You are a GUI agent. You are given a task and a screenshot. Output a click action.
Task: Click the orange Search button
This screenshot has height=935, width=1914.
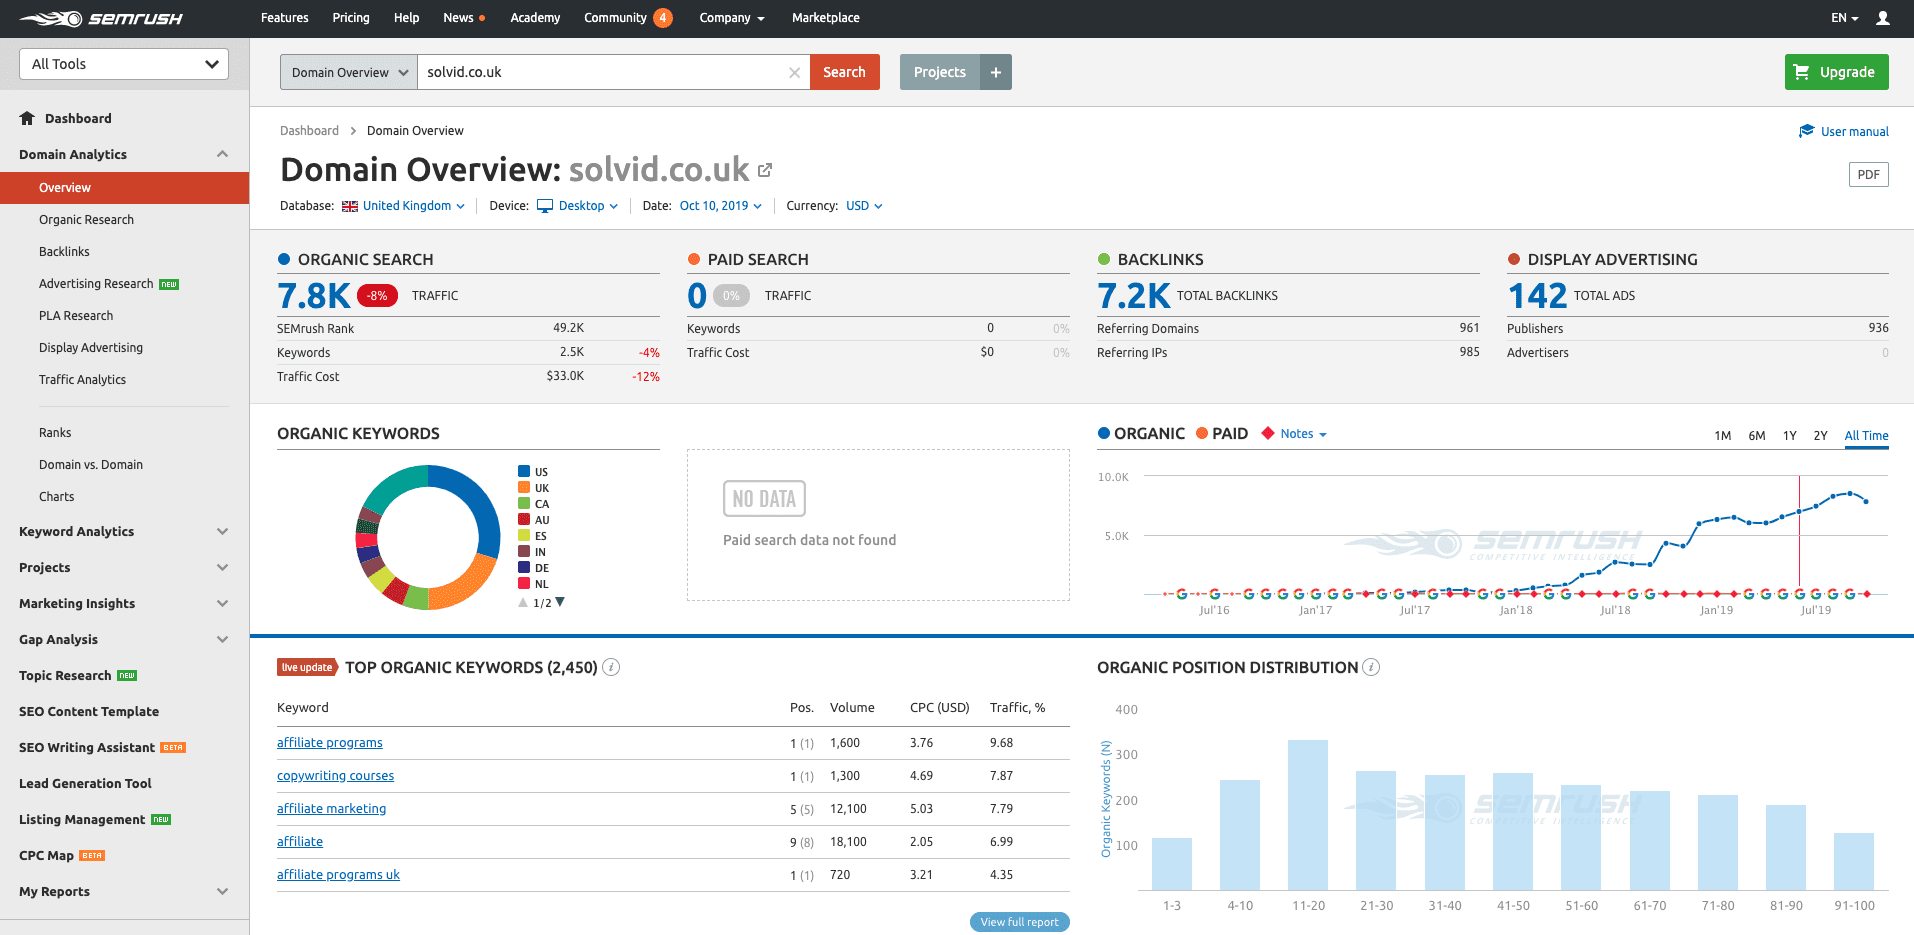tap(845, 72)
